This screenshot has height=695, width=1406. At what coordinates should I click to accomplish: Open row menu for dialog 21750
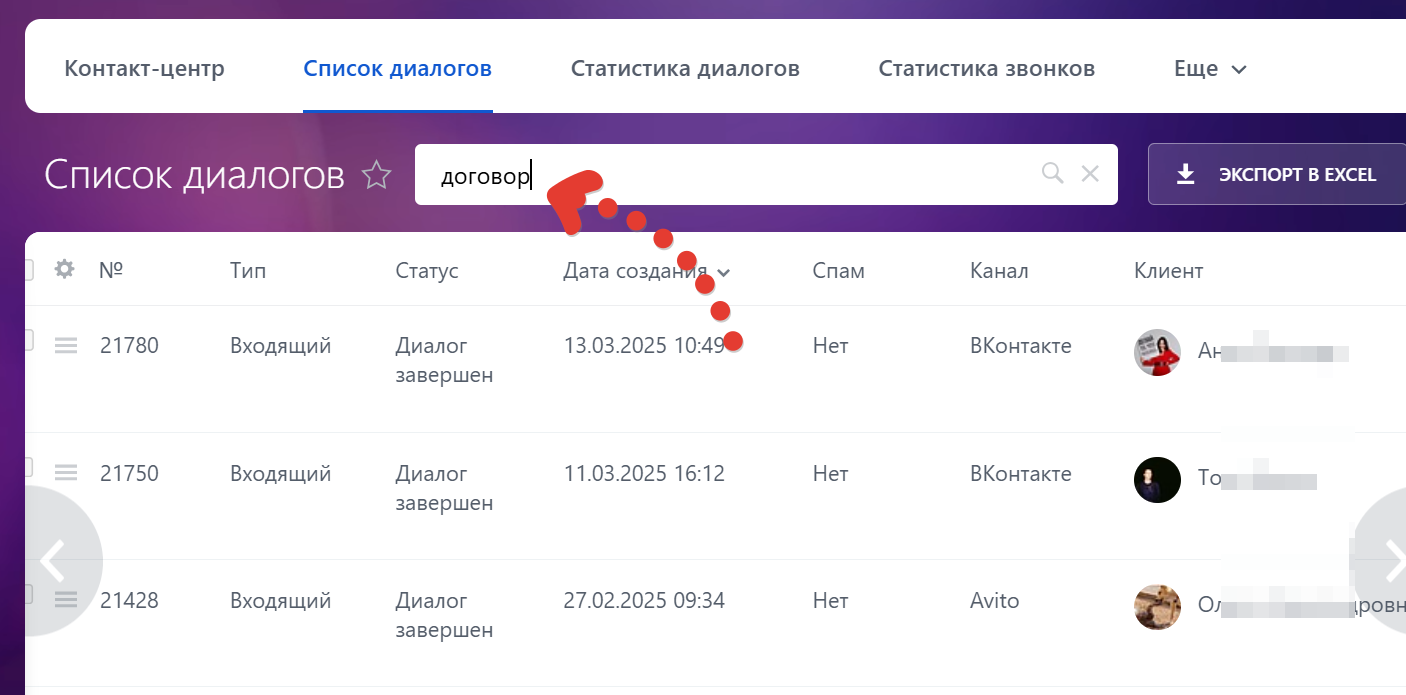click(x=66, y=473)
